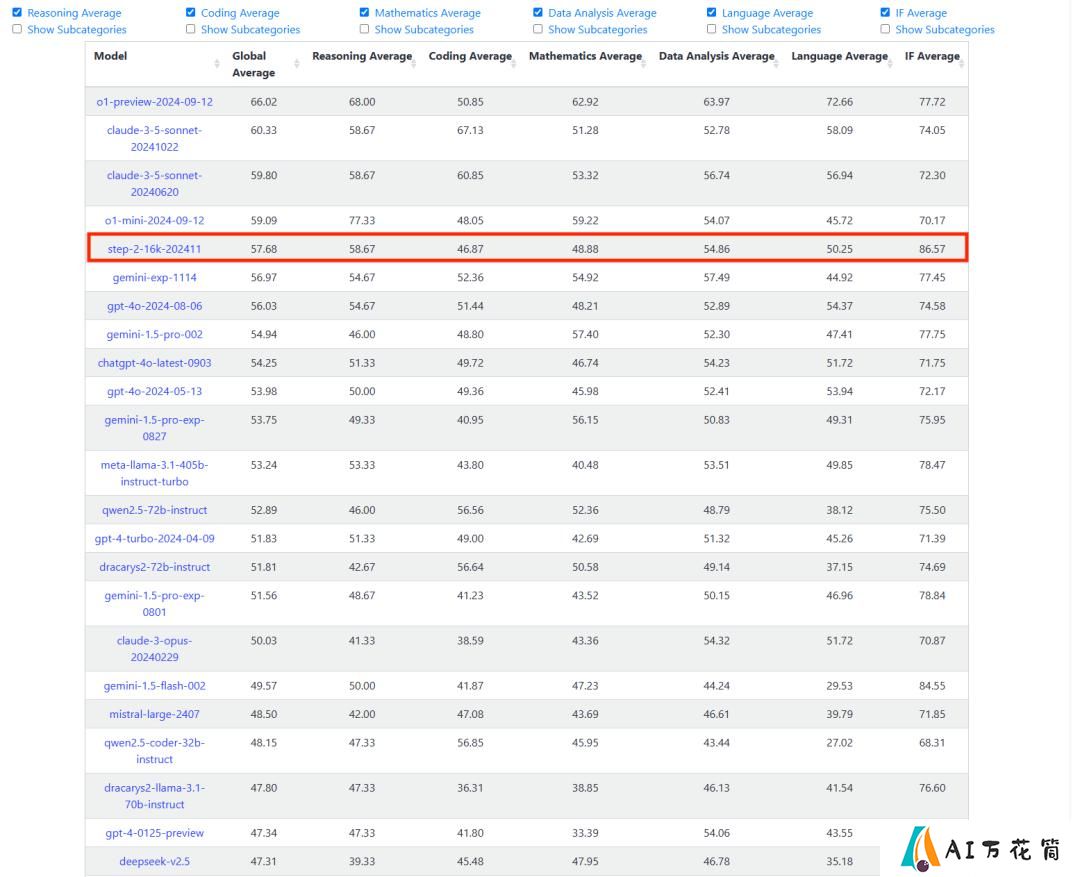Sort by Mathematics Average sort arrows

pyautogui.click(x=644, y=63)
